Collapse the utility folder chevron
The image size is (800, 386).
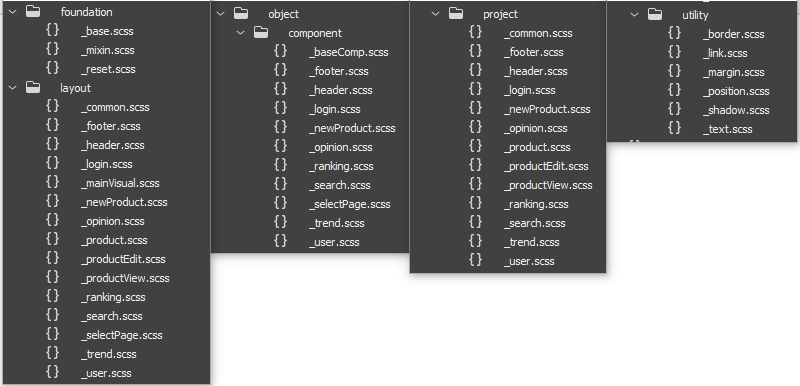point(635,15)
